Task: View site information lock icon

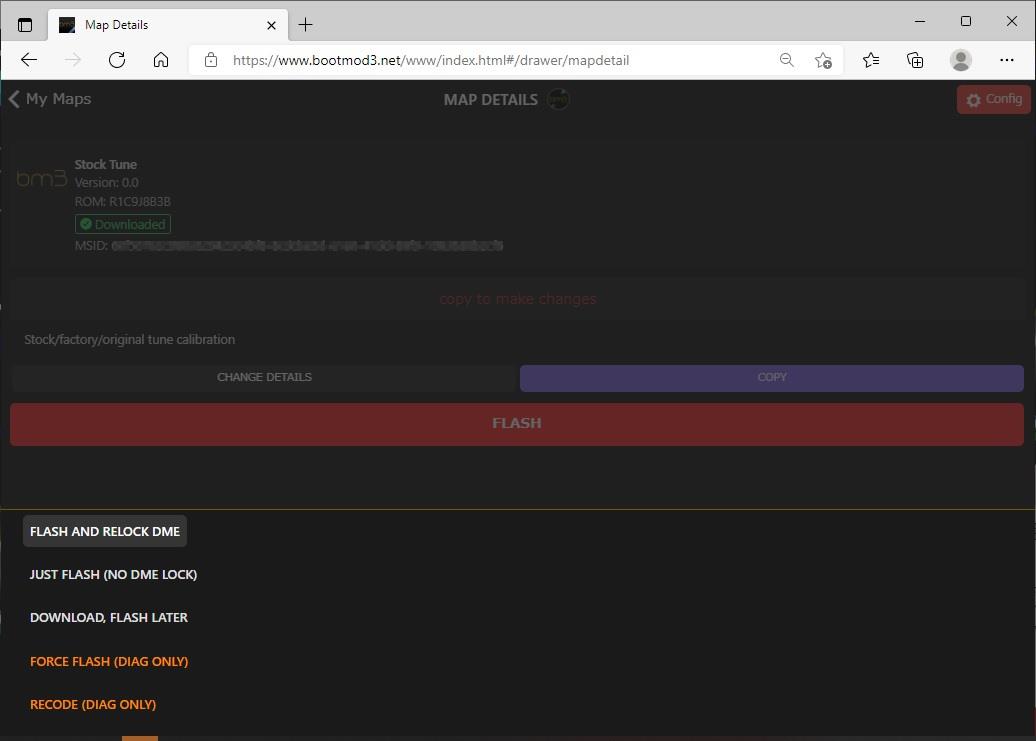Action: [211, 60]
